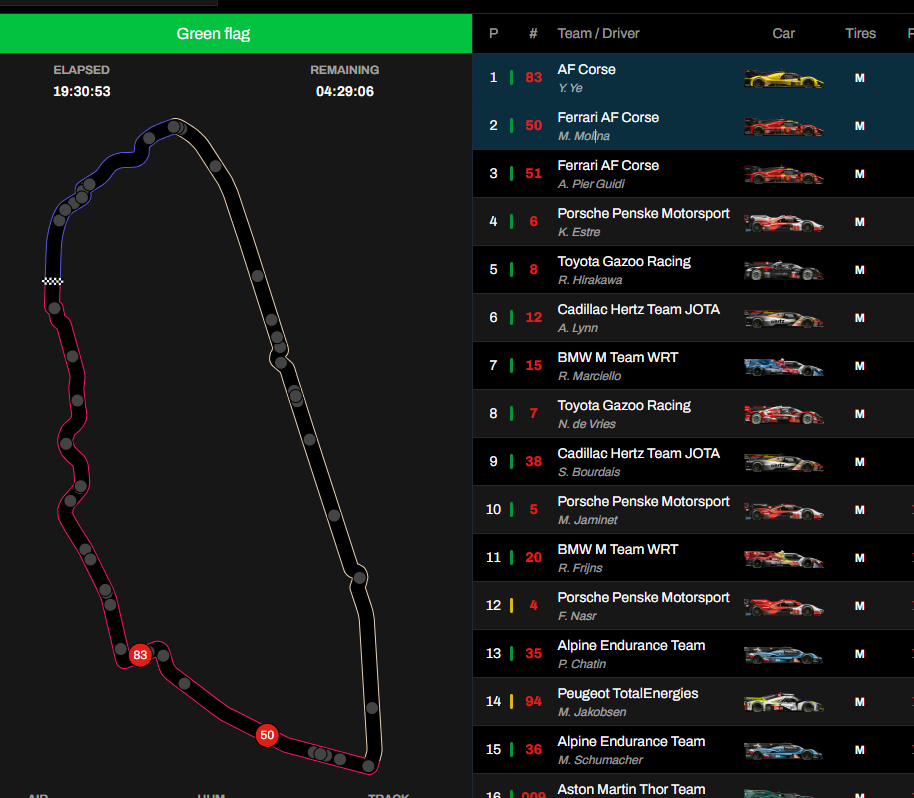Click the yellow status bar for car 4
This screenshot has height=798, width=914.
point(512,606)
